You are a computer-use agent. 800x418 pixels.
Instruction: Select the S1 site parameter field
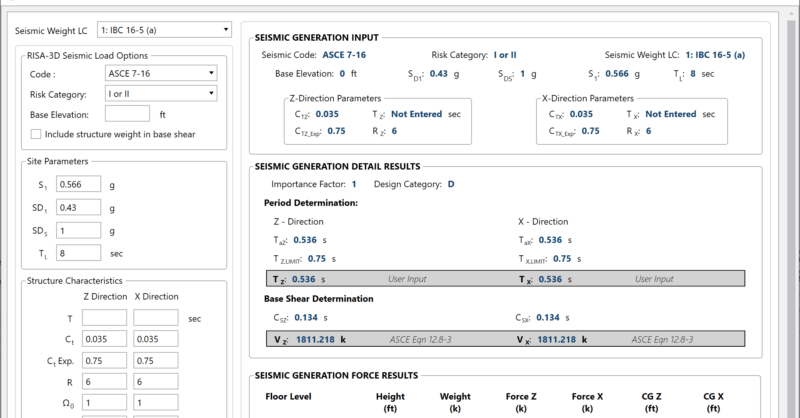[x=77, y=185]
